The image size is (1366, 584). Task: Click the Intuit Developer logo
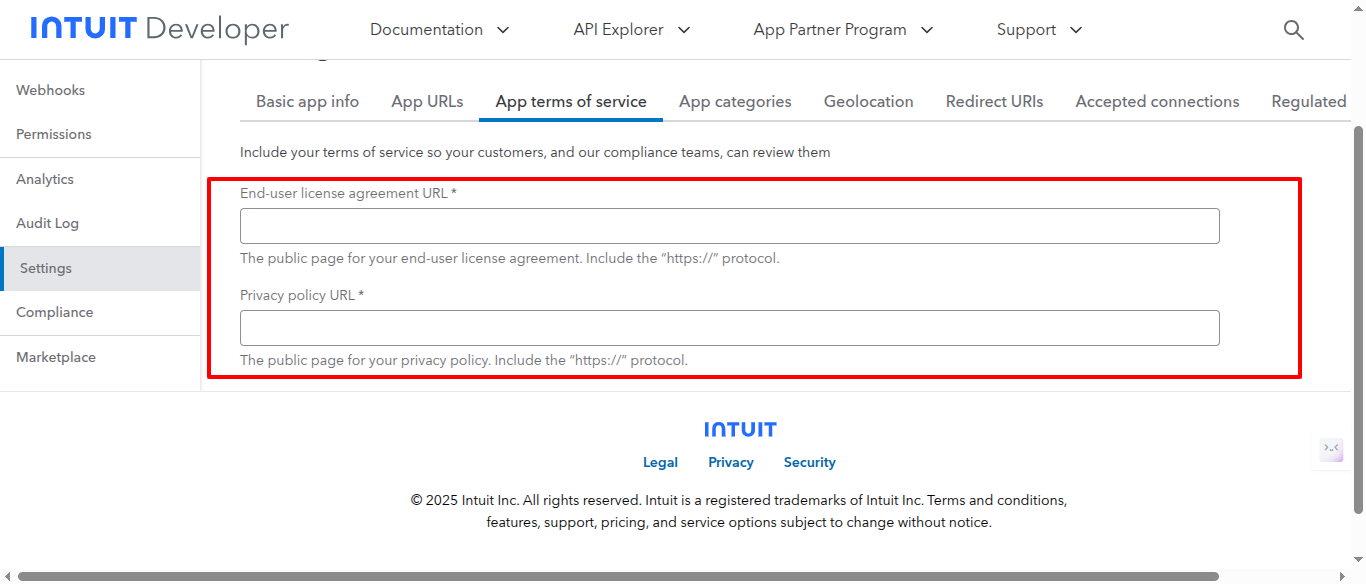[160, 29]
